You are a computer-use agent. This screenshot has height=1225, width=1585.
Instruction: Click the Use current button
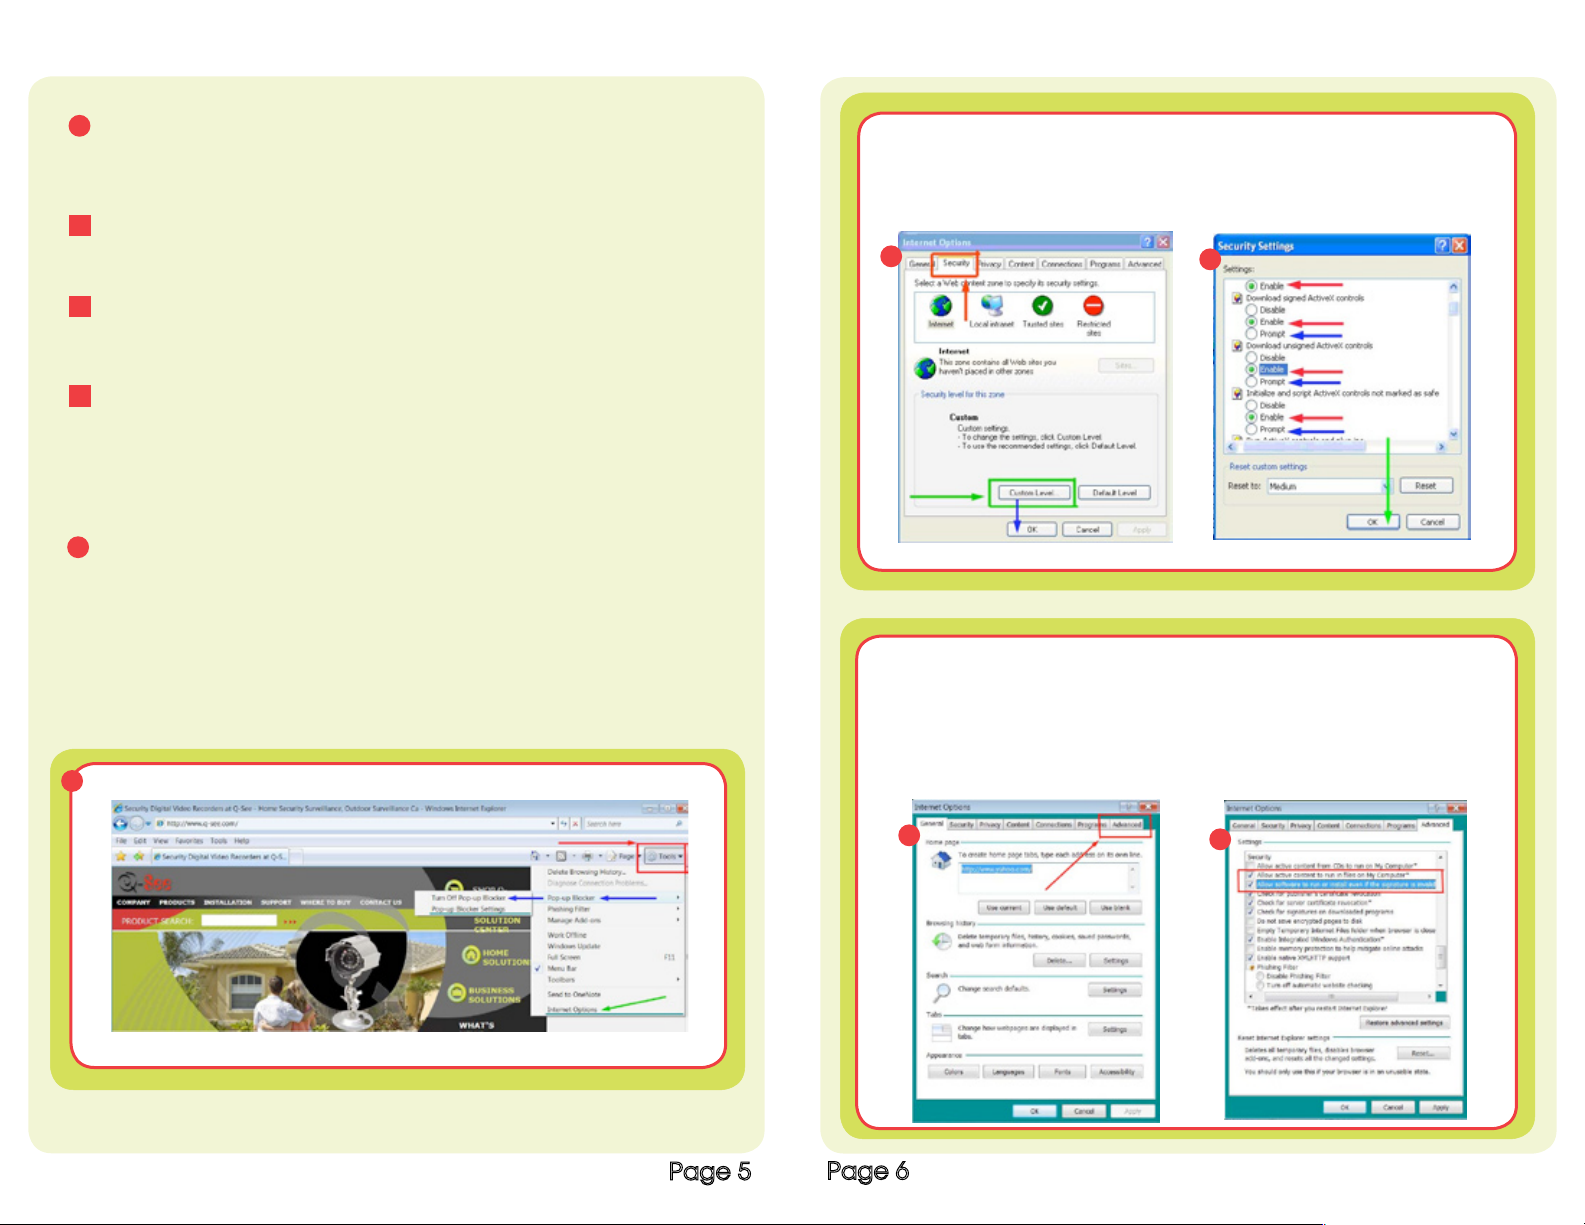(1003, 908)
